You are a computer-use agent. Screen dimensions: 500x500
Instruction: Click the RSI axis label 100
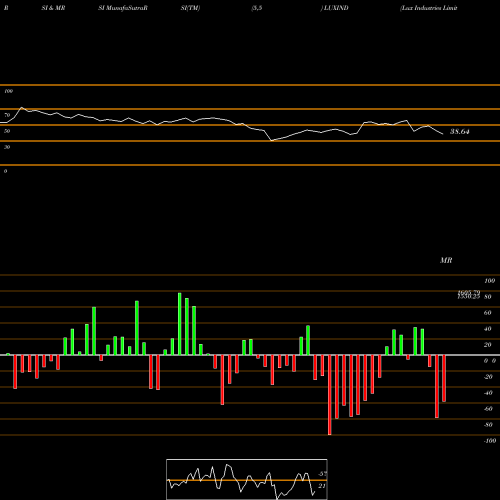[x=8, y=91]
